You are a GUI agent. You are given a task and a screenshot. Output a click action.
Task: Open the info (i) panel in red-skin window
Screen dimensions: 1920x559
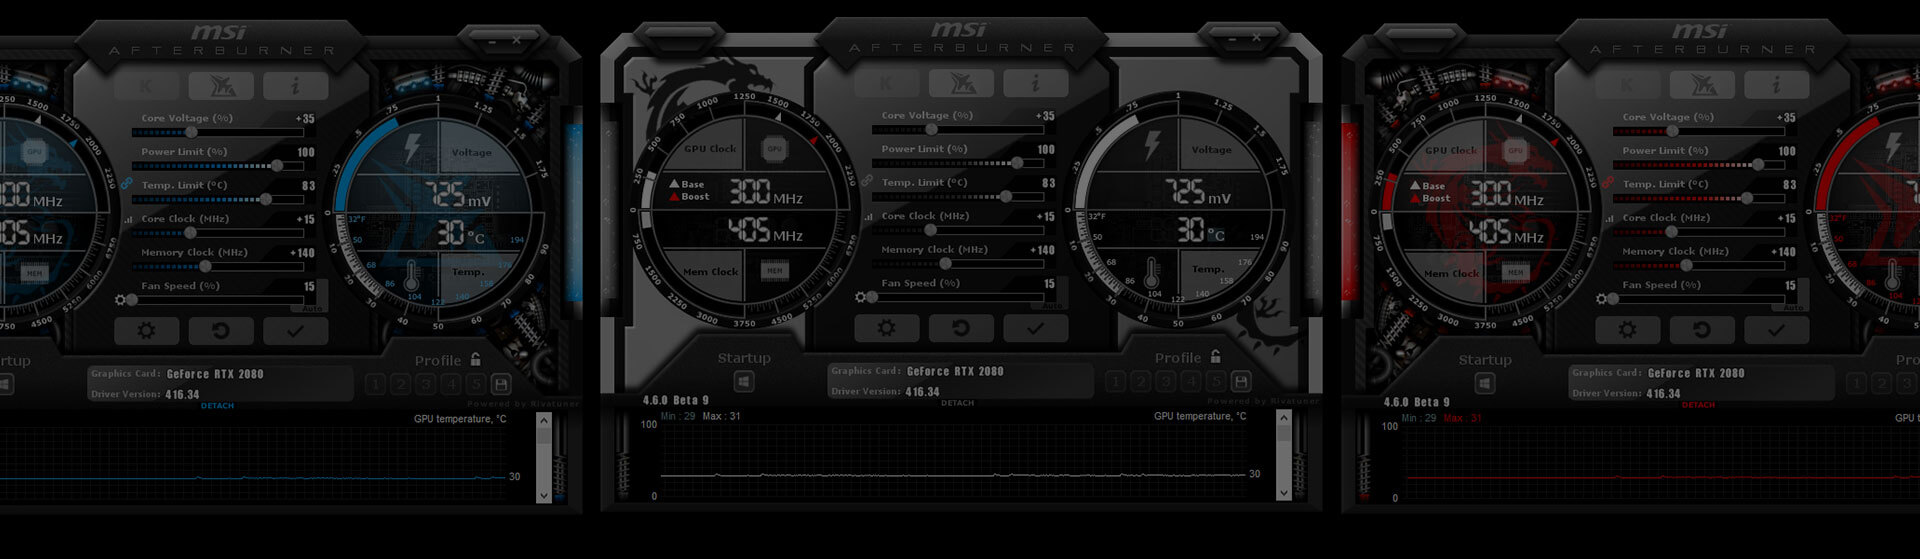(x=1777, y=85)
